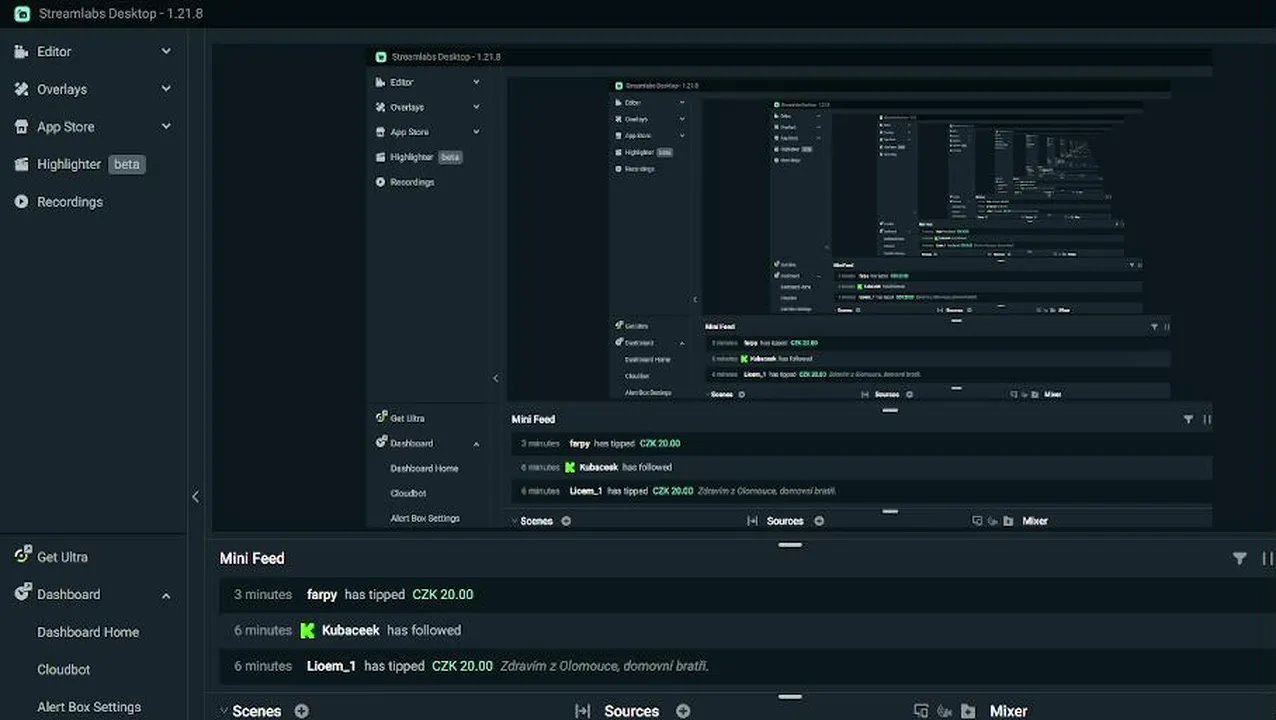
Task: In the preview's largest mirrored copy, click Highlighter
Action: coord(412,157)
